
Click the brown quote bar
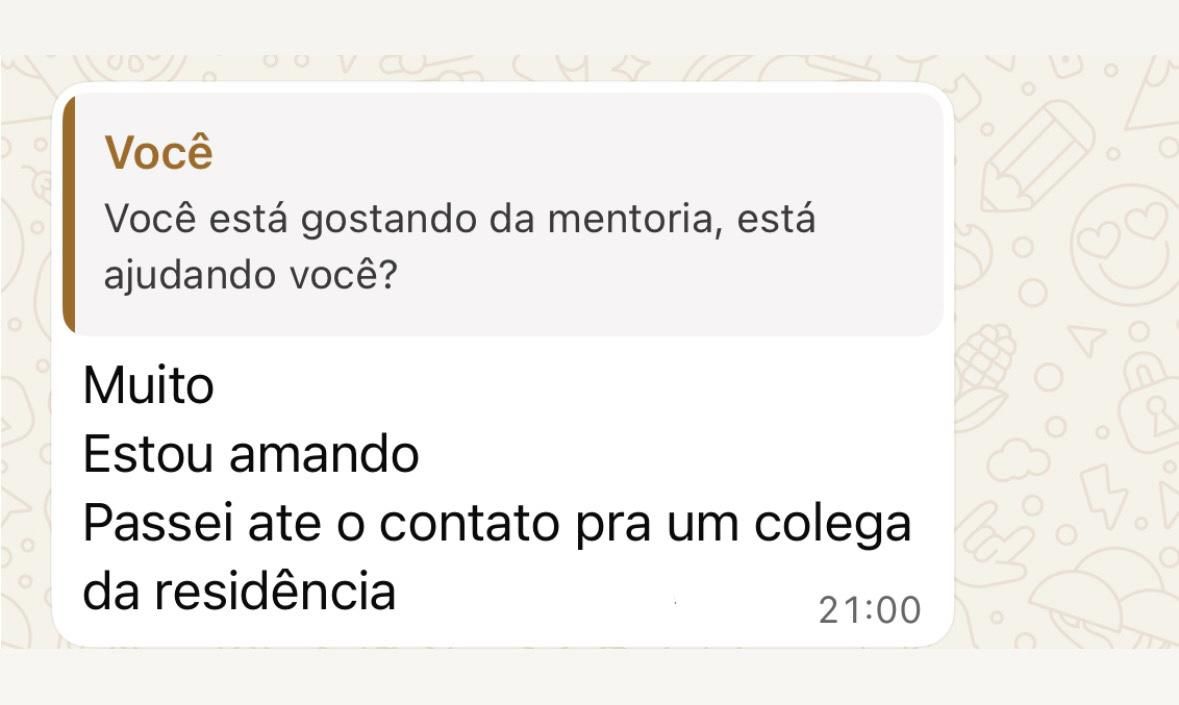tap(68, 215)
